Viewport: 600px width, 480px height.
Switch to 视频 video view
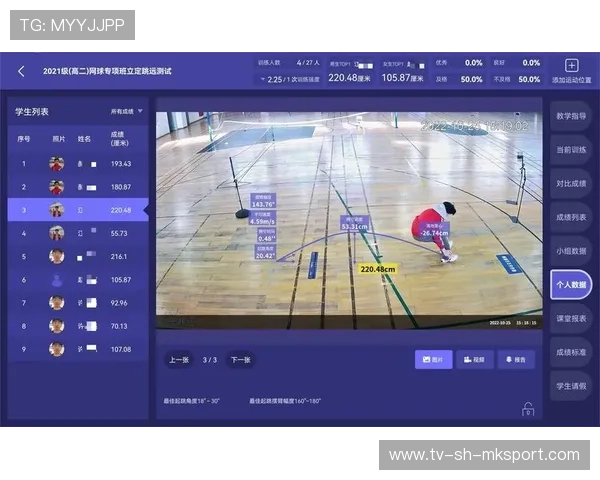pos(475,359)
